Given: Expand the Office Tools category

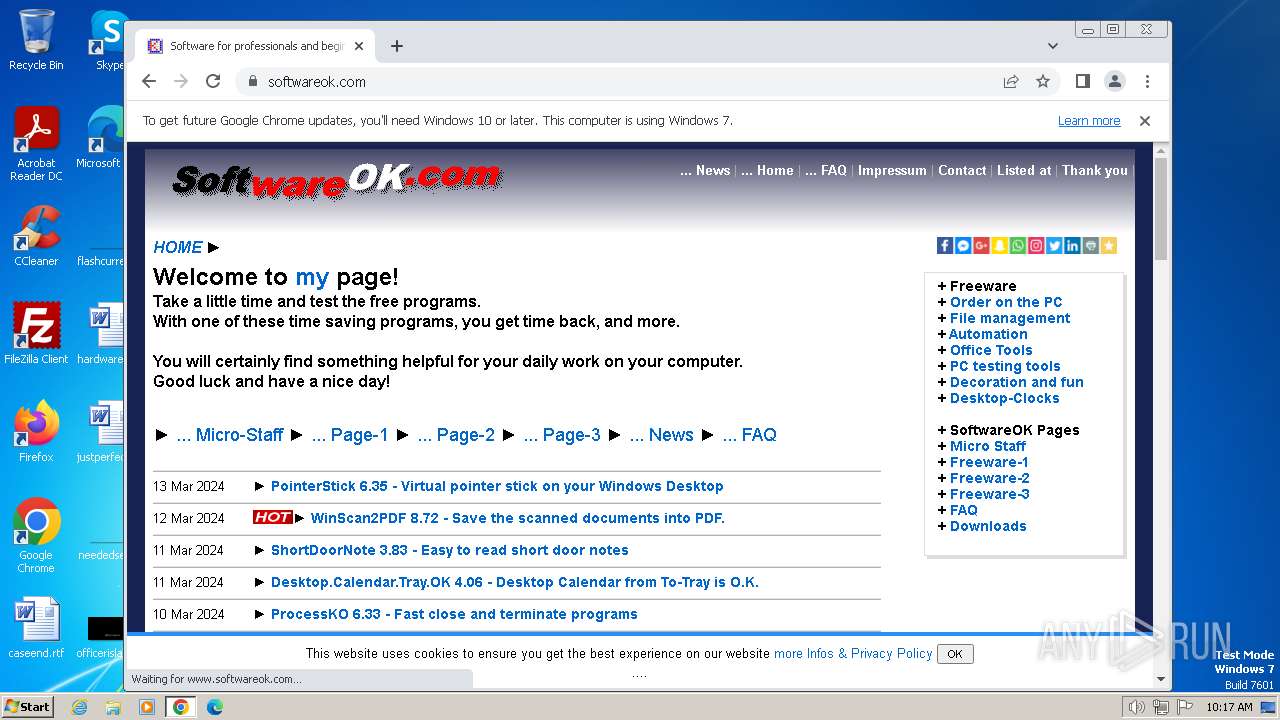Looking at the screenshot, I should (991, 350).
